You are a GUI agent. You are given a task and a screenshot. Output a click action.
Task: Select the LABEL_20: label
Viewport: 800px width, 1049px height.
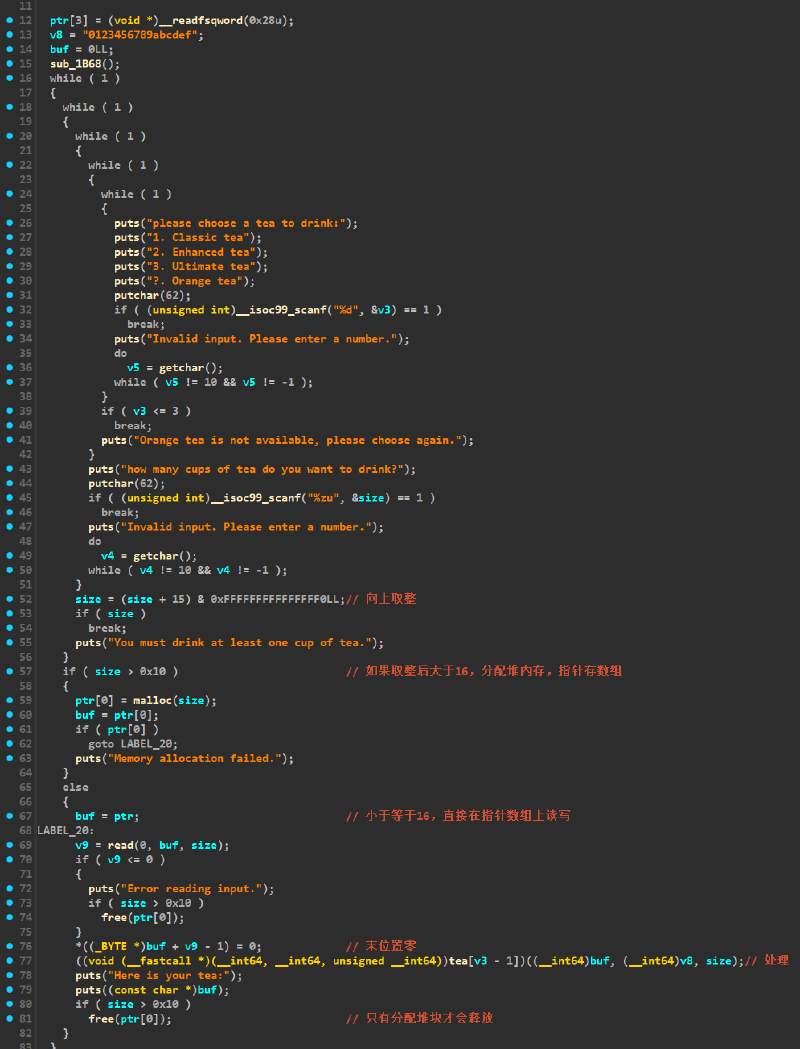point(65,830)
